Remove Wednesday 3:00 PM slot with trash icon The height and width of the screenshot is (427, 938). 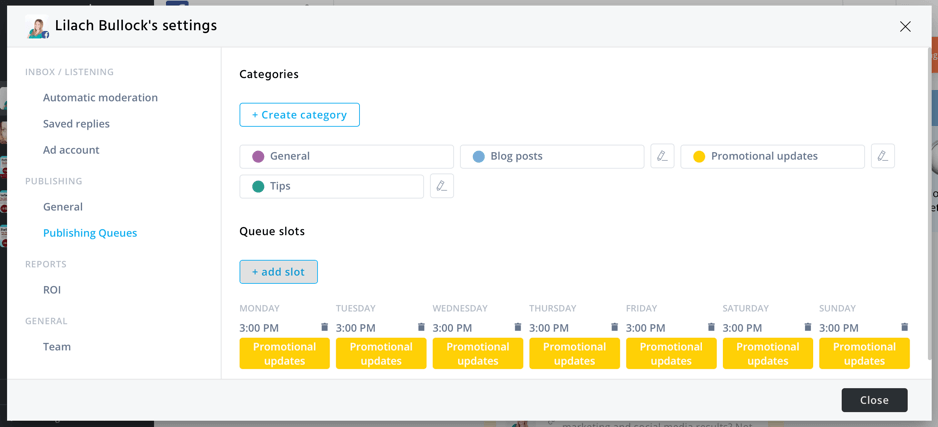(x=518, y=327)
